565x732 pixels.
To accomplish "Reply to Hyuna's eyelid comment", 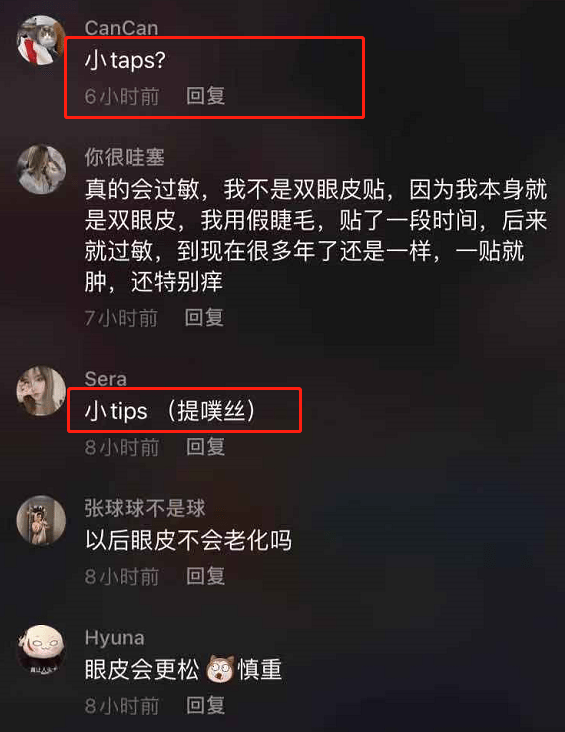I will (x=205, y=705).
